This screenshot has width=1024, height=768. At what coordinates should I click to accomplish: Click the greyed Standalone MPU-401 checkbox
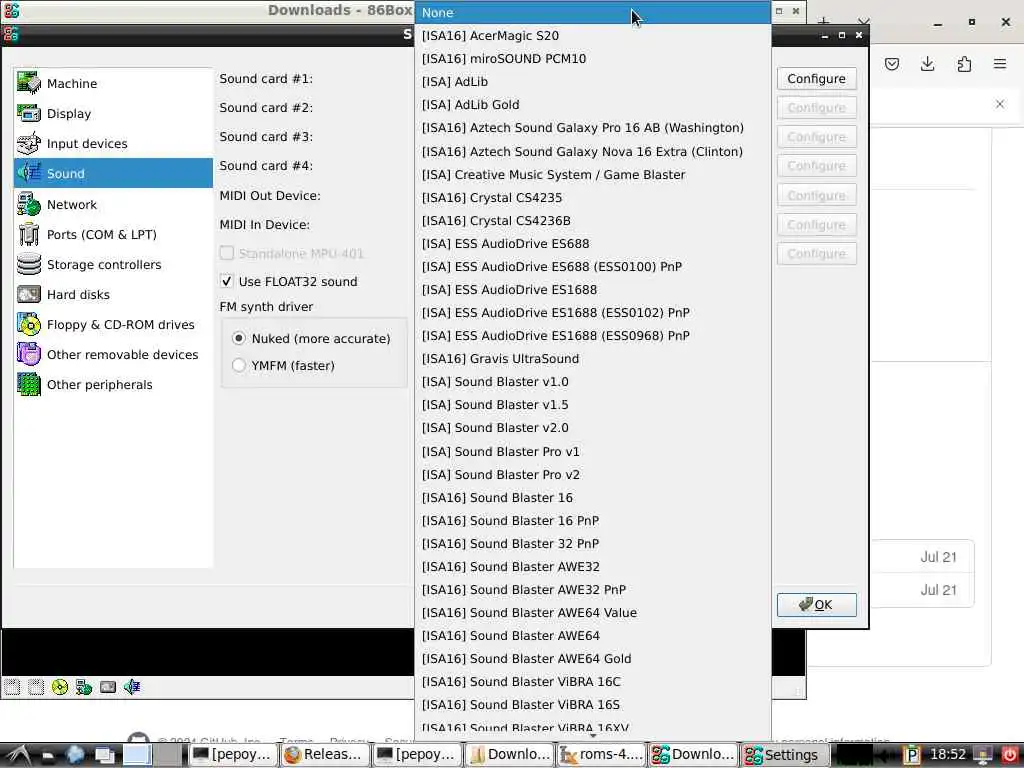pos(227,253)
